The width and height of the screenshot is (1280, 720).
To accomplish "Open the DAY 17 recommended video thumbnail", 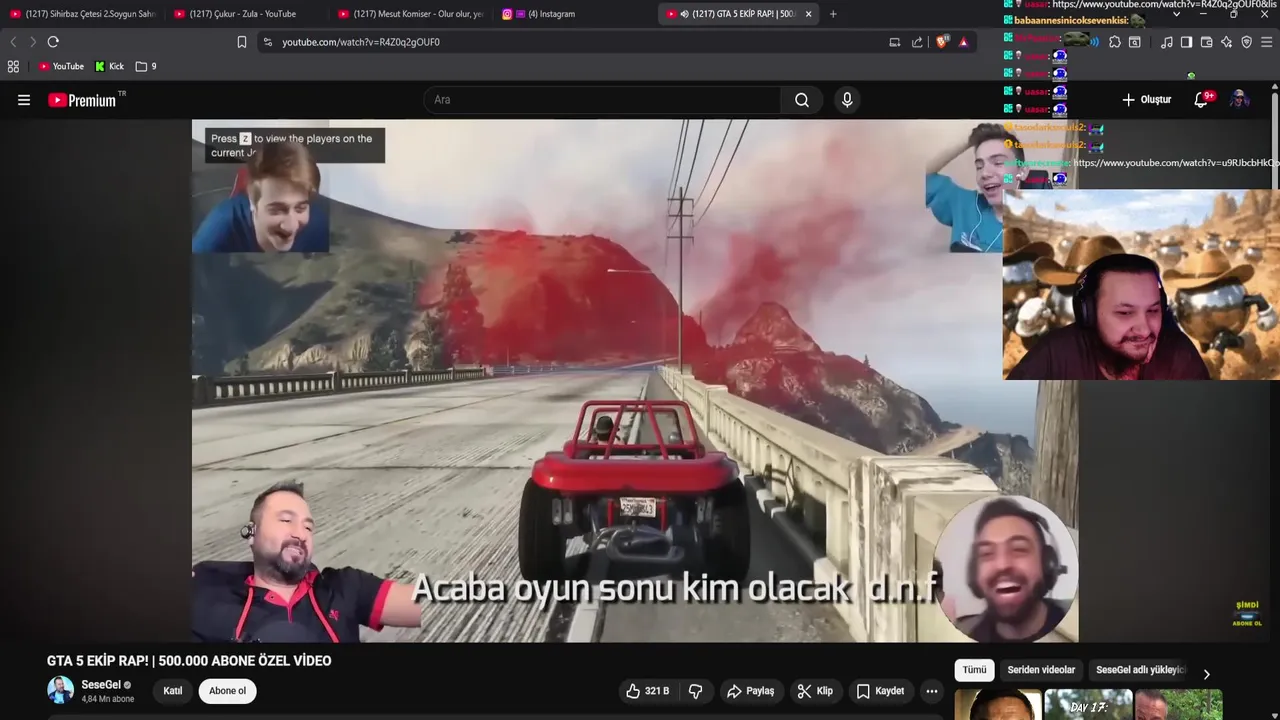I will (x=1088, y=704).
